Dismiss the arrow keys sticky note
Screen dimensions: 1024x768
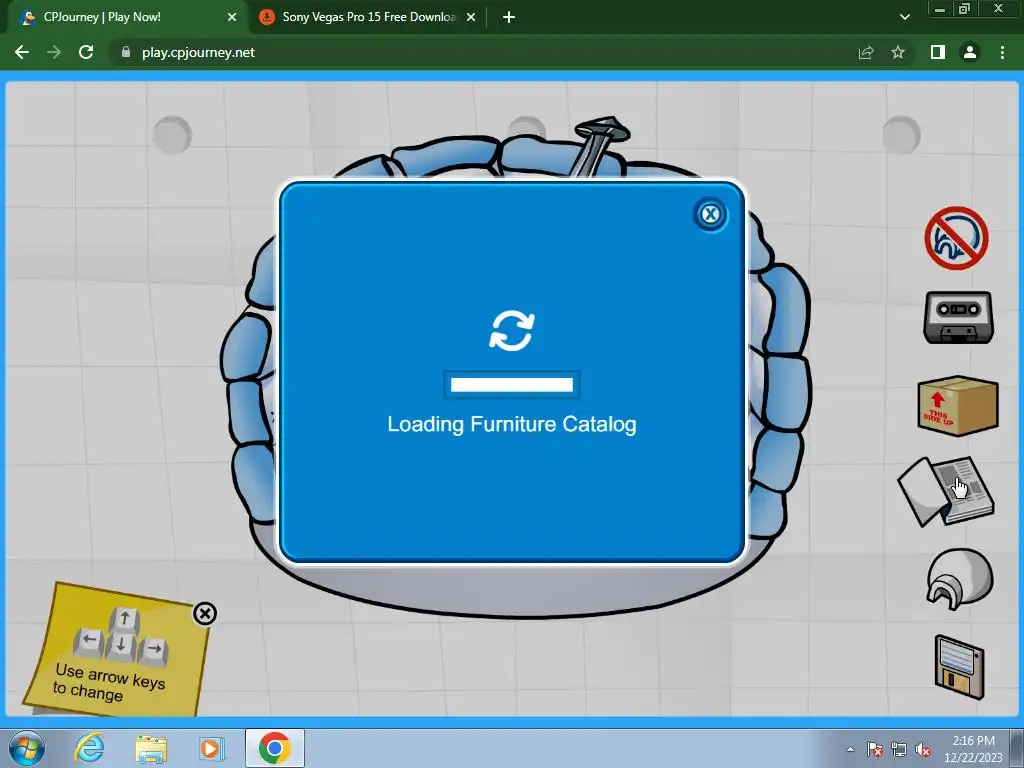click(205, 613)
